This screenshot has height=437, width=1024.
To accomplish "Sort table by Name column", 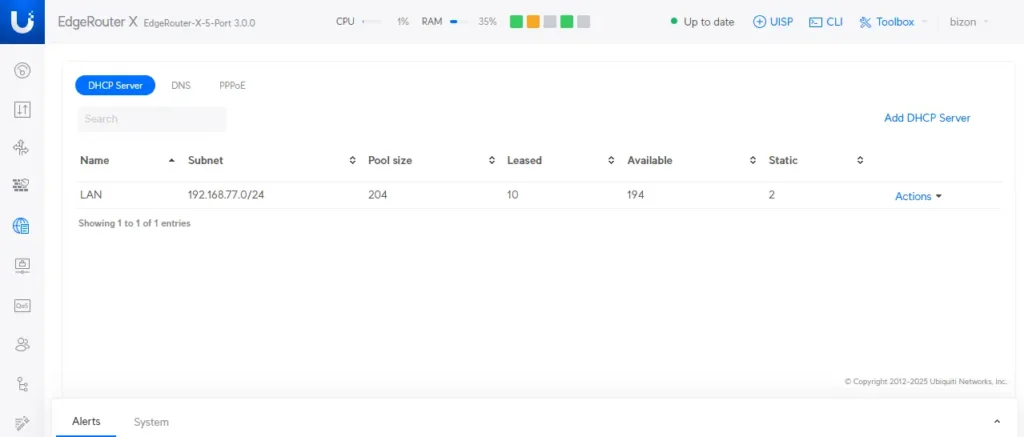I will tap(127, 160).
